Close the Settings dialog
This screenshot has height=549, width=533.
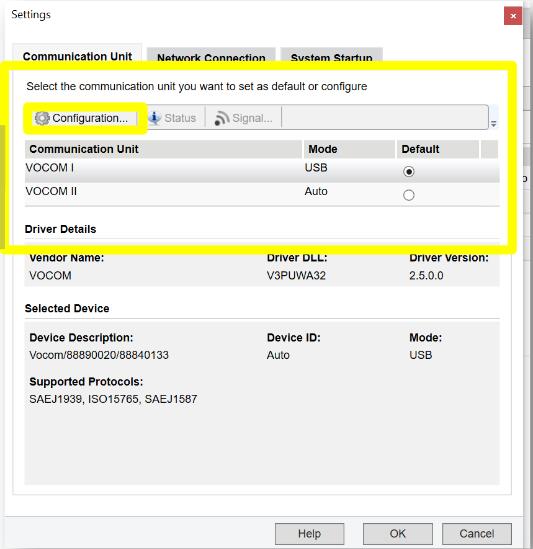click(x=513, y=16)
